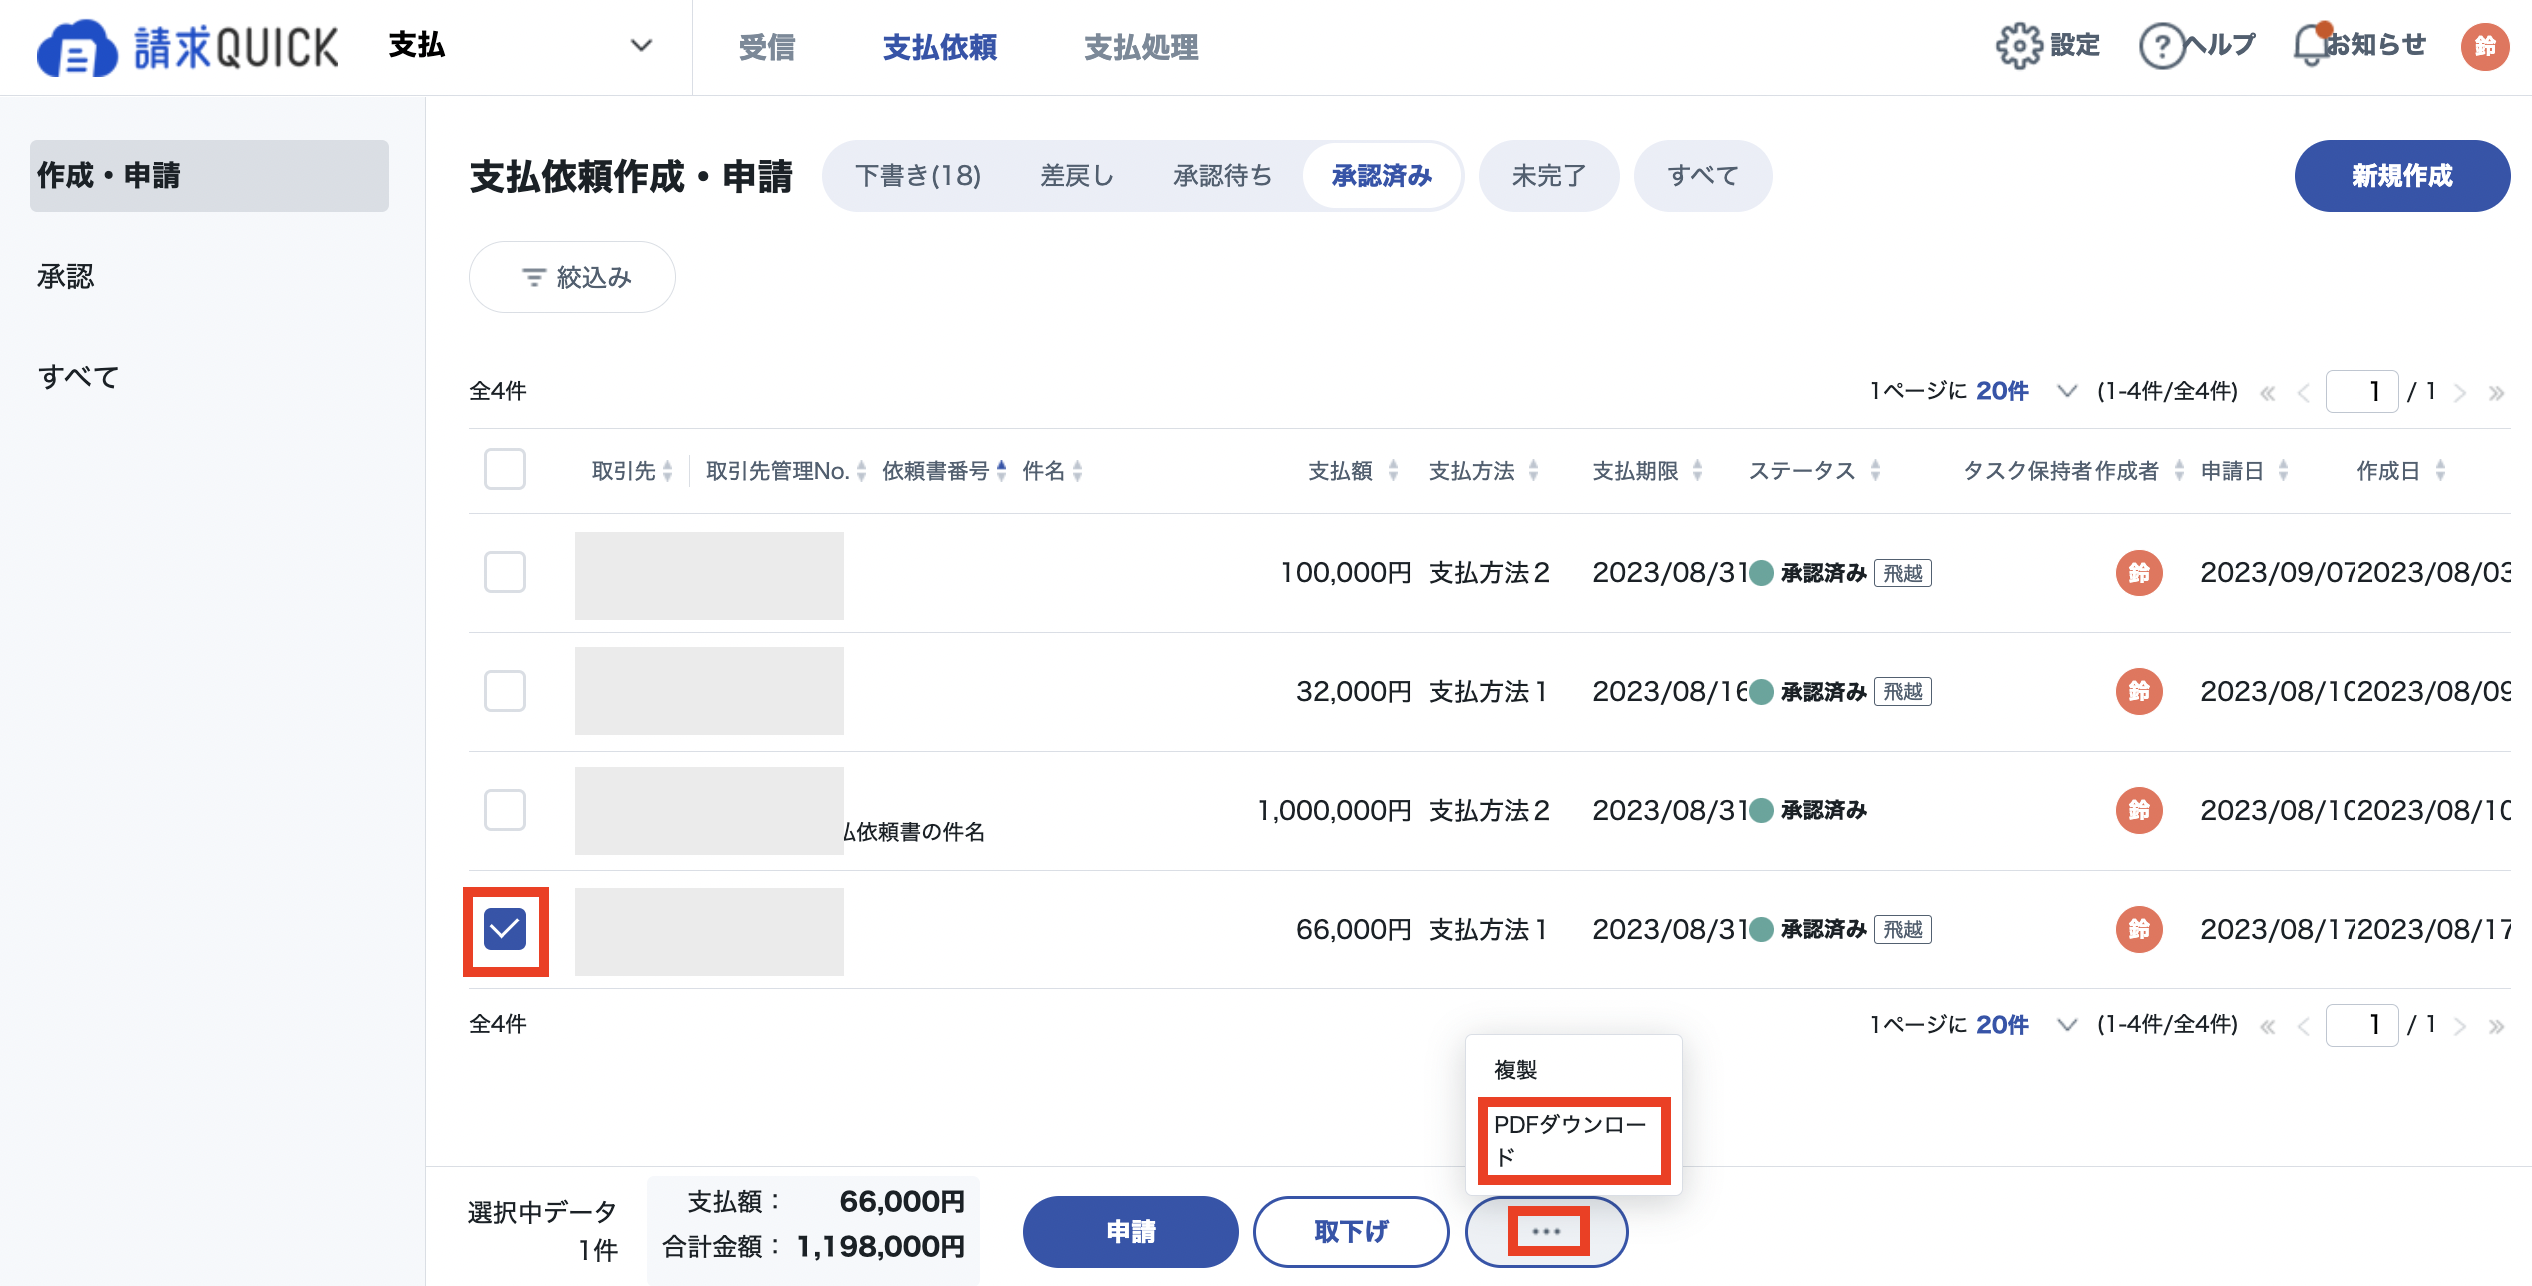Go to last page double-arrow above table
This screenshot has width=2532, height=1286.
tap(2496, 392)
